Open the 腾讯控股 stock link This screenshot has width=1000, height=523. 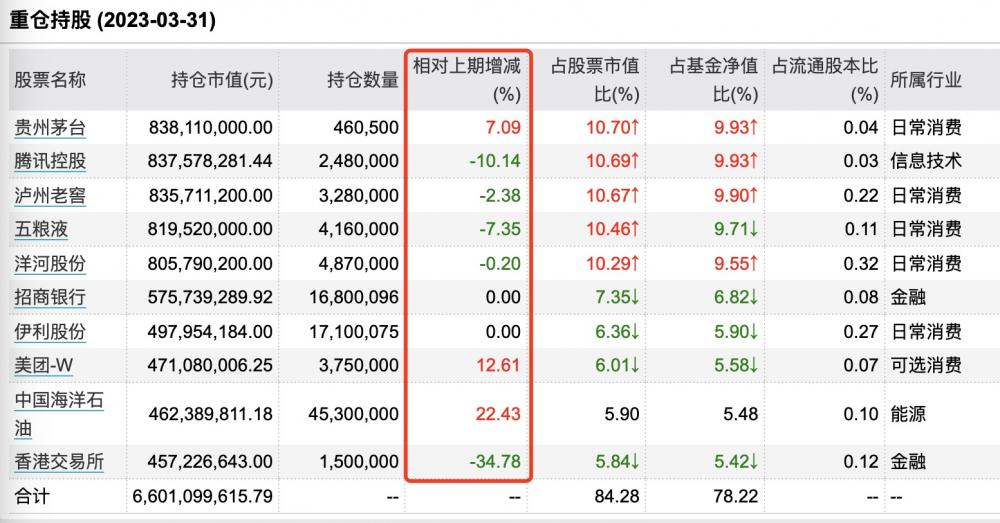pos(50,161)
